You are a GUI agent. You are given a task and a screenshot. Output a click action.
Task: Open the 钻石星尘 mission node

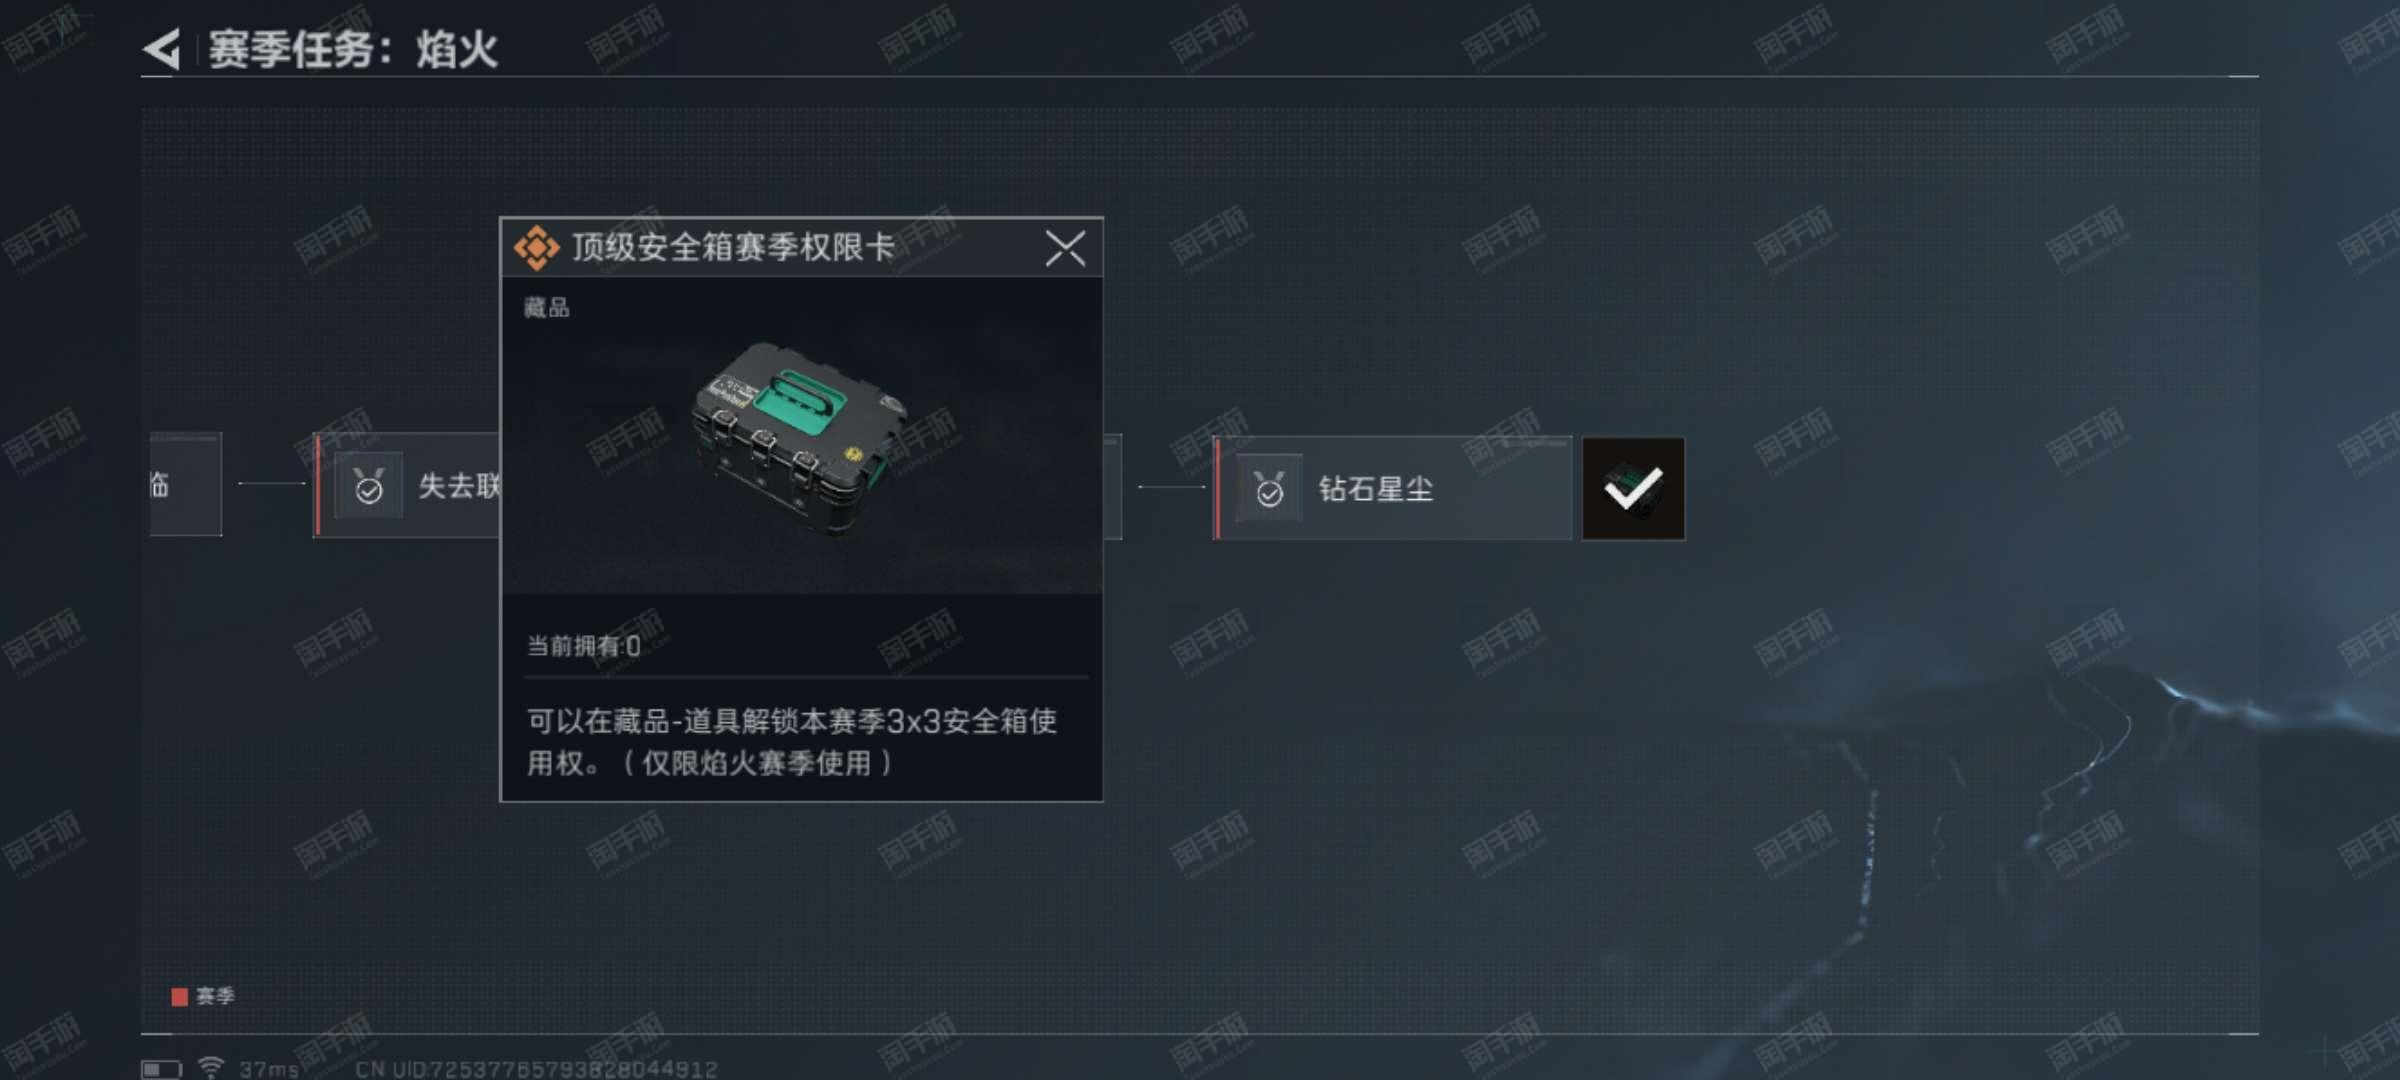click(1393, 489)
